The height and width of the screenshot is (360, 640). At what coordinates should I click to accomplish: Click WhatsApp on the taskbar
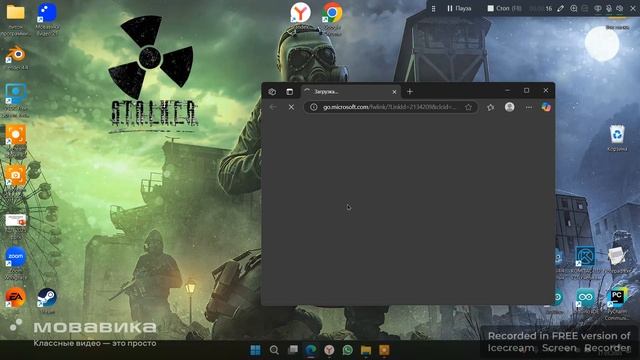click(x=348, y=350)
